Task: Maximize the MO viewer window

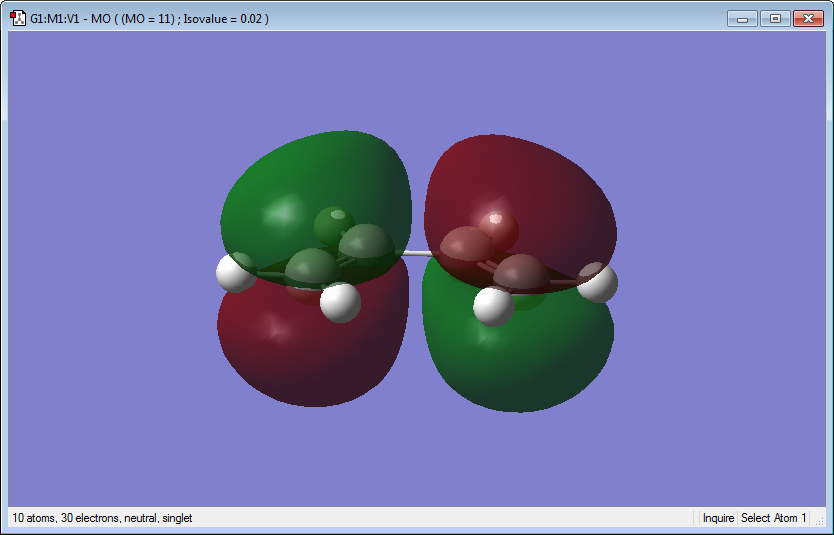Action: tap(775, 19)
